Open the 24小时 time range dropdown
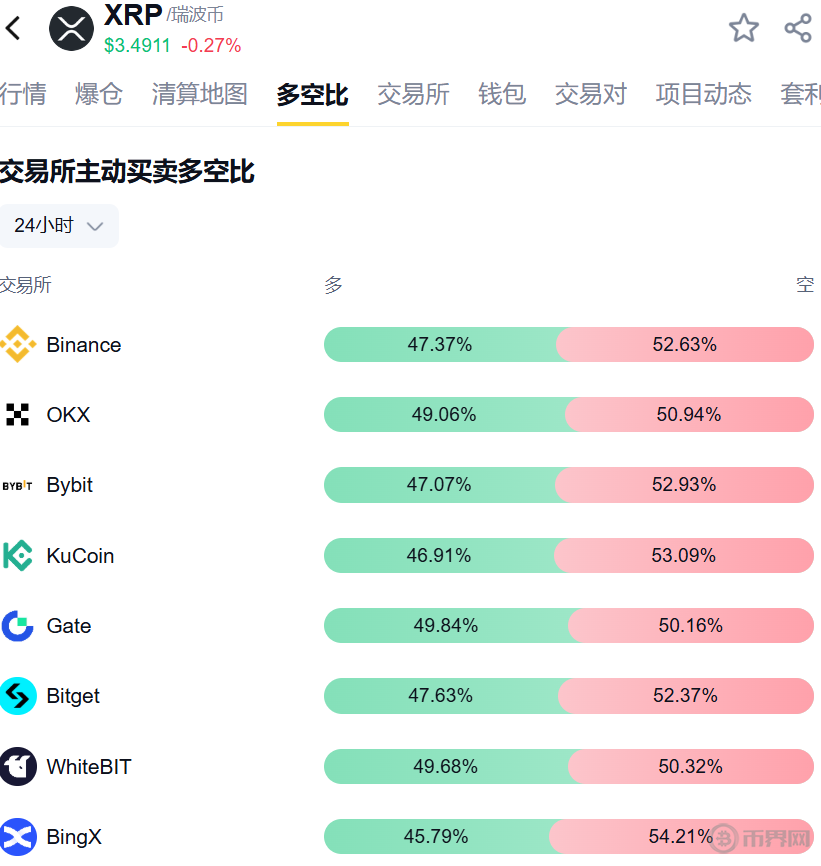 59,226
